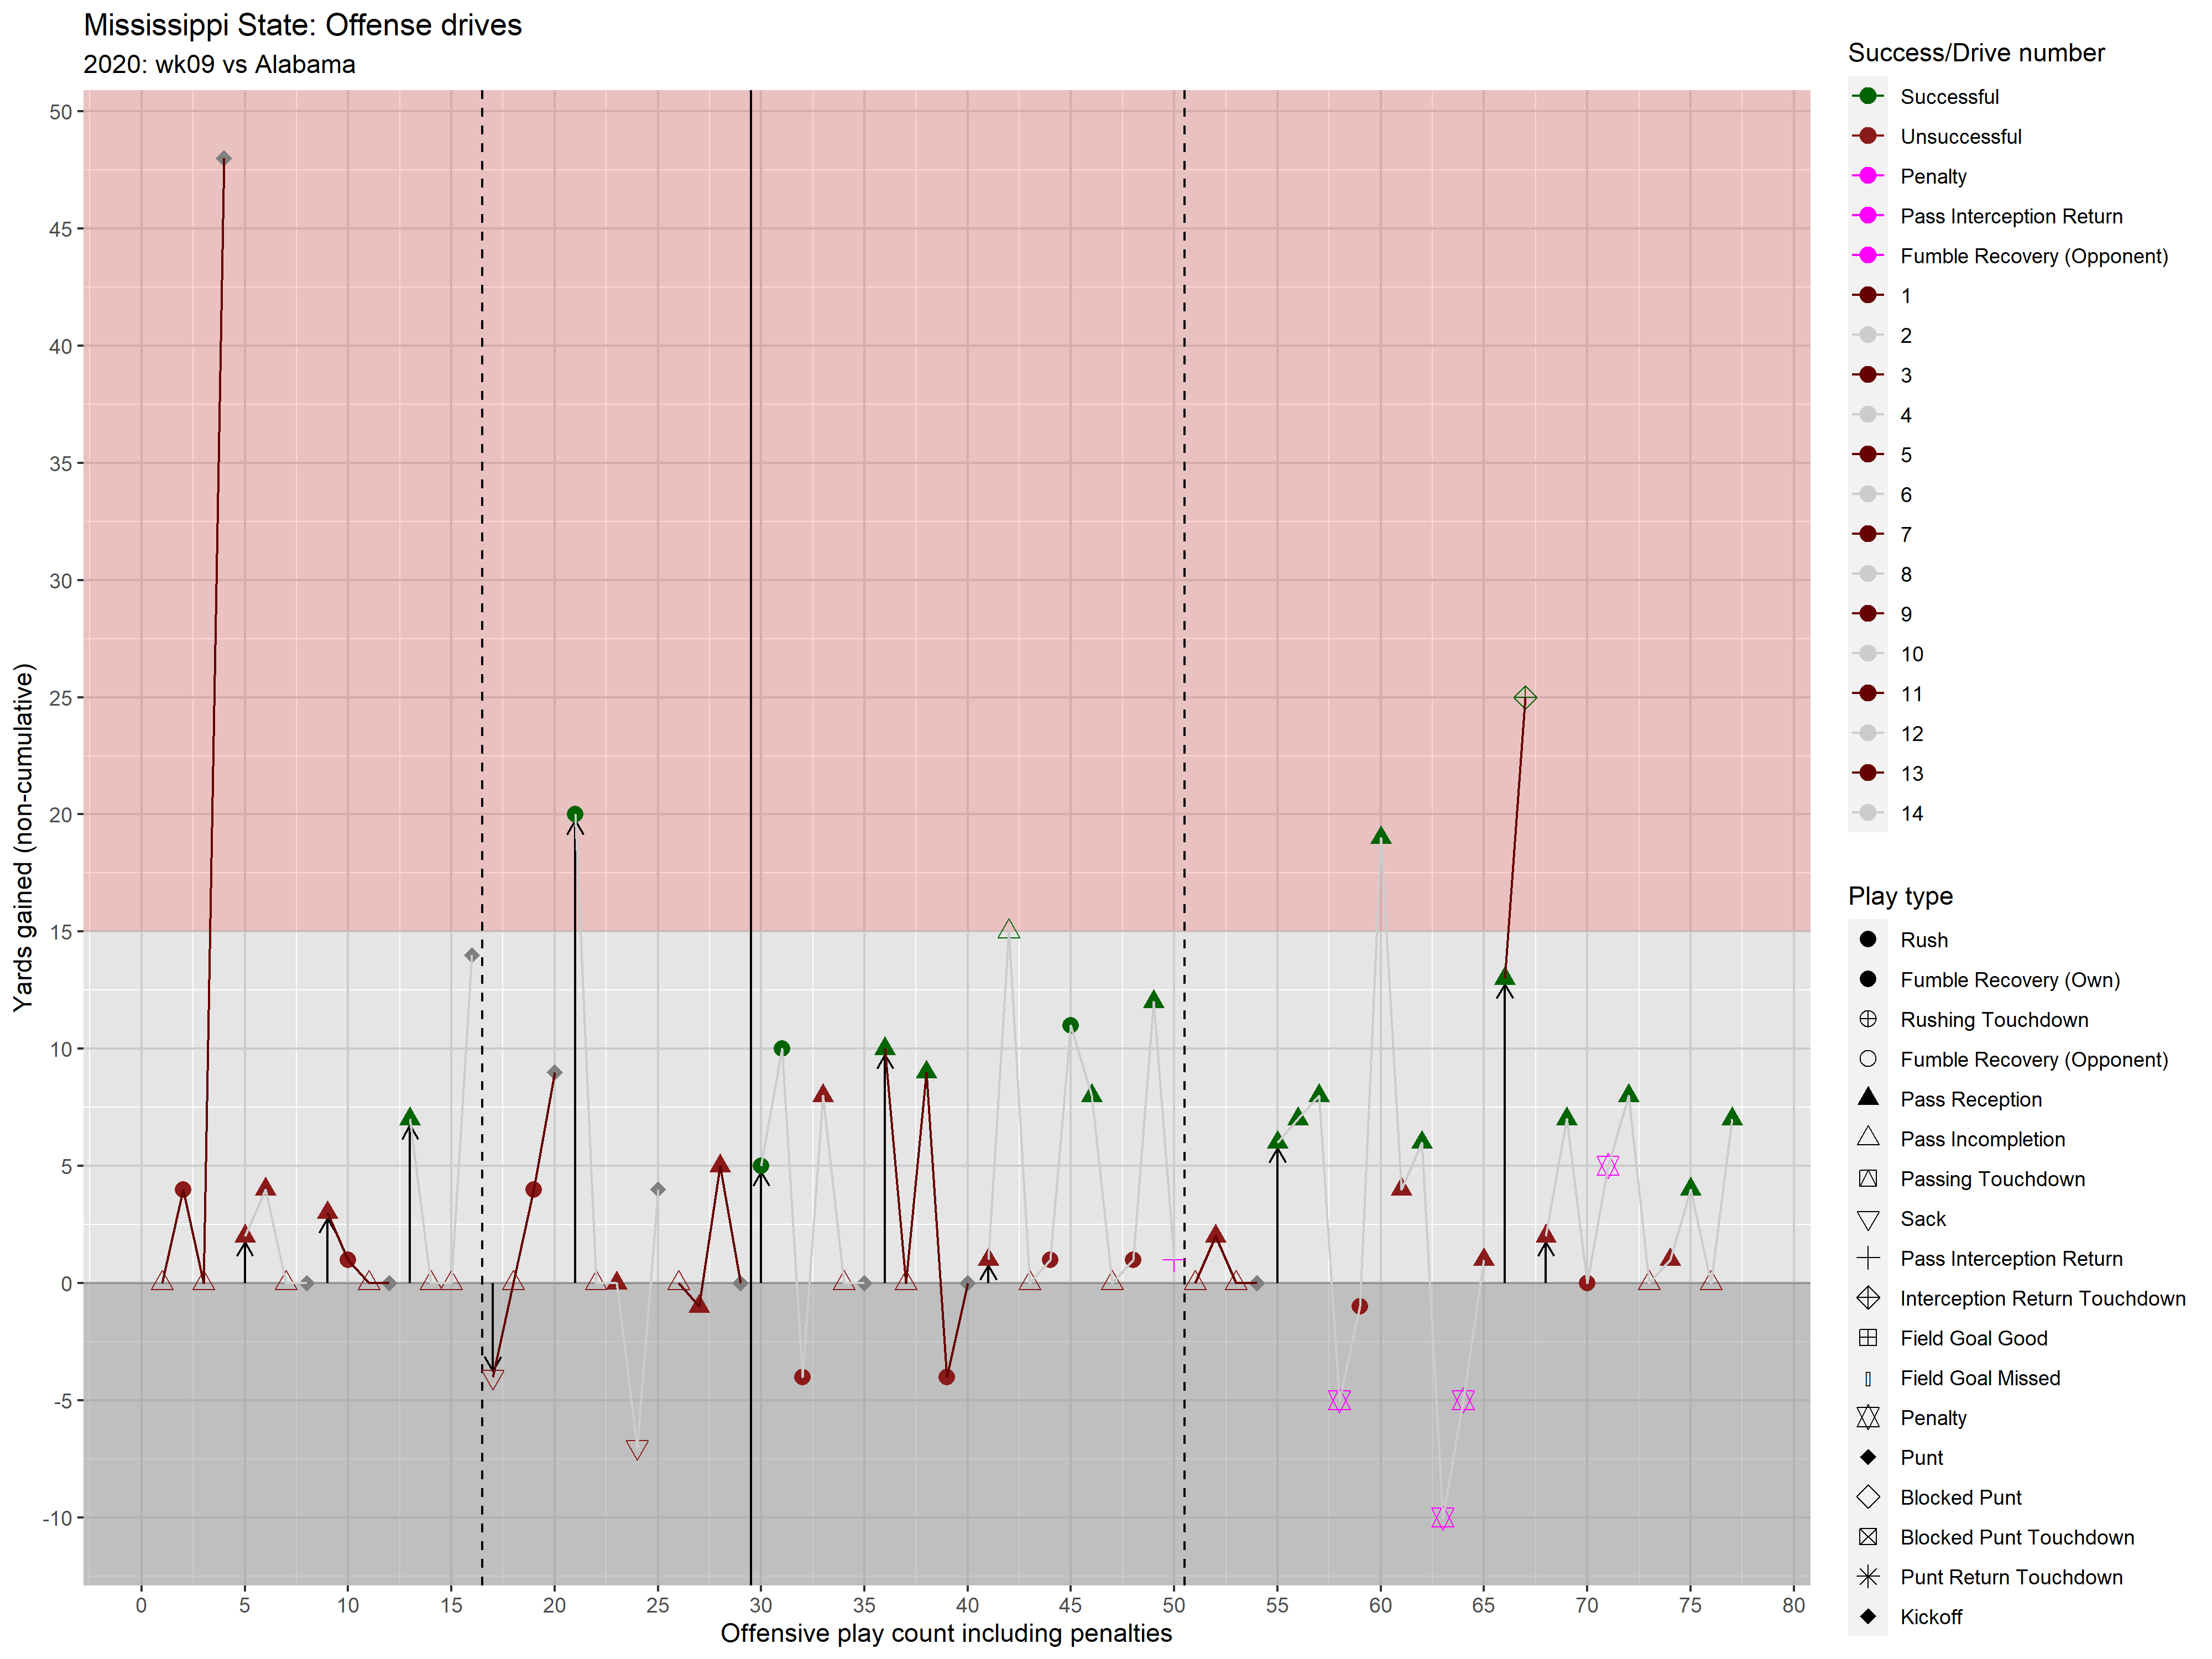2212x1659 pixels.
Task: Click the 25-yard interception return touchdown marker
Action: (1525, 698)
